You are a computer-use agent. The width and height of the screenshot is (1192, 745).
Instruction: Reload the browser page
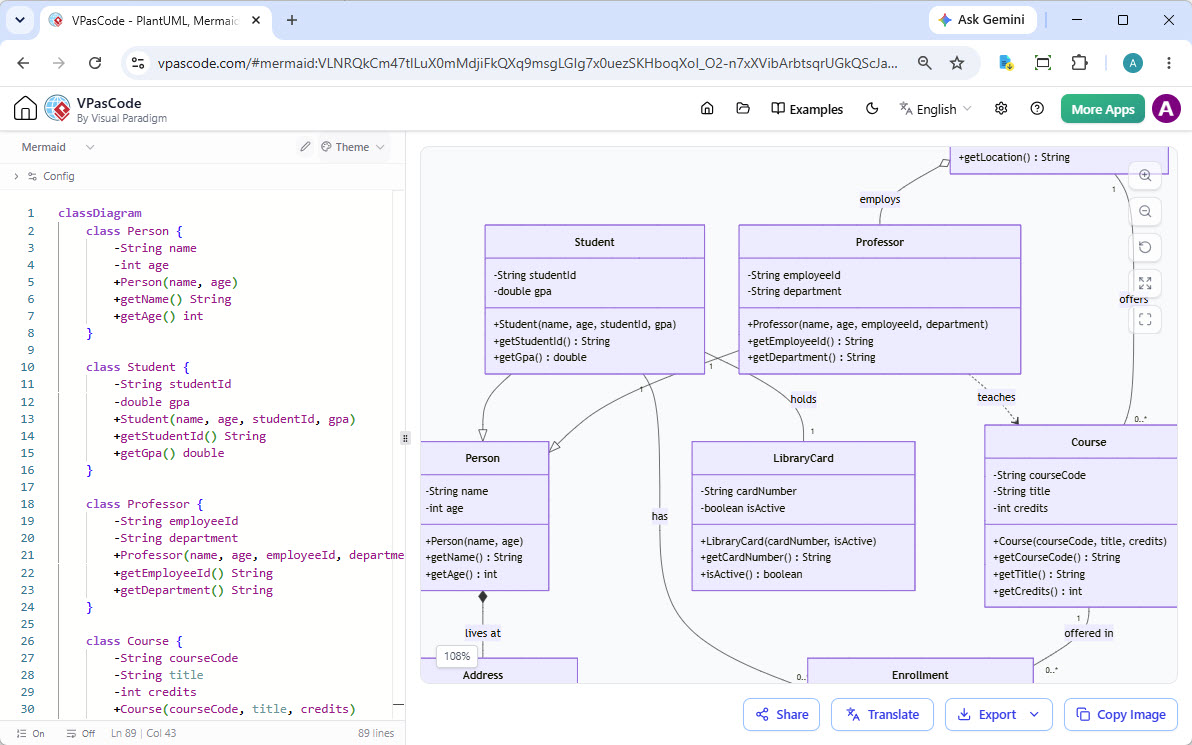point(95,63)
